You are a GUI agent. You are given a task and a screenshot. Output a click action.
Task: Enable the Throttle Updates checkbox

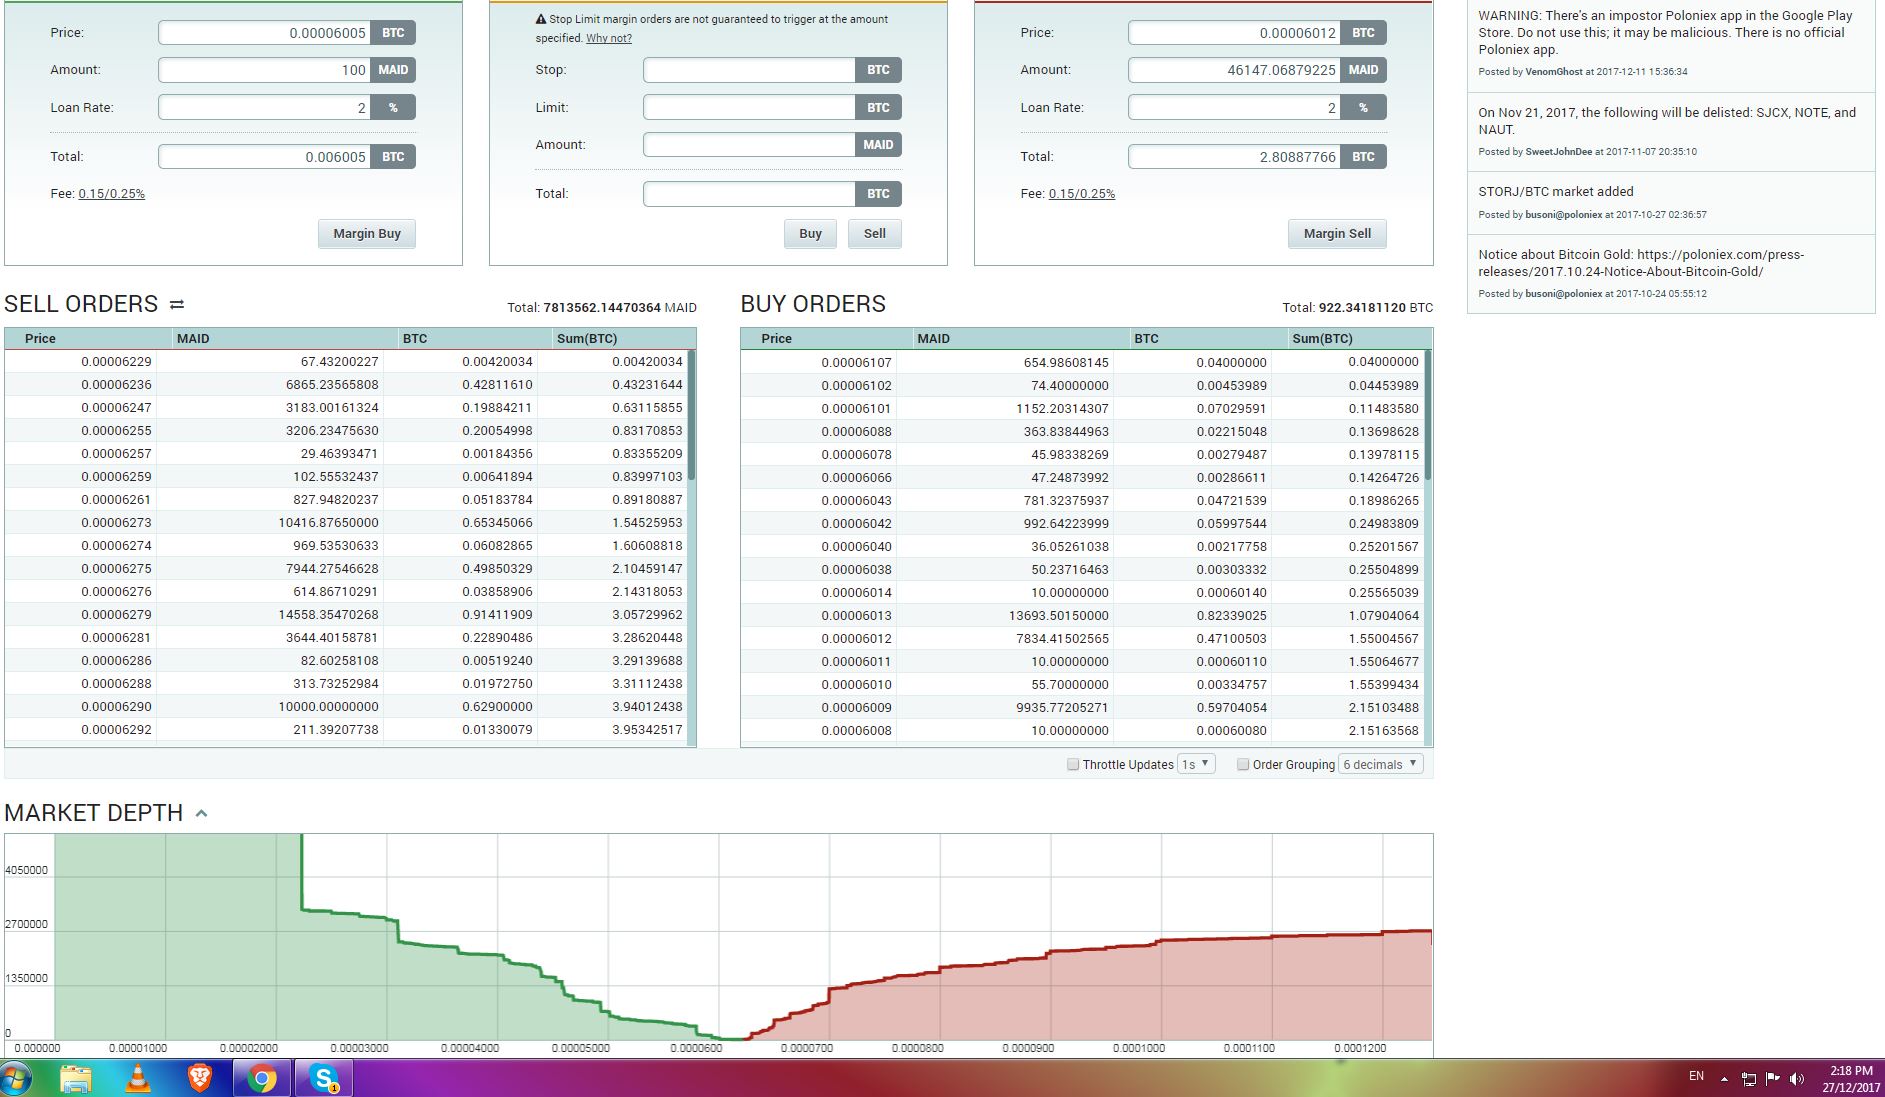point(1073,764)
